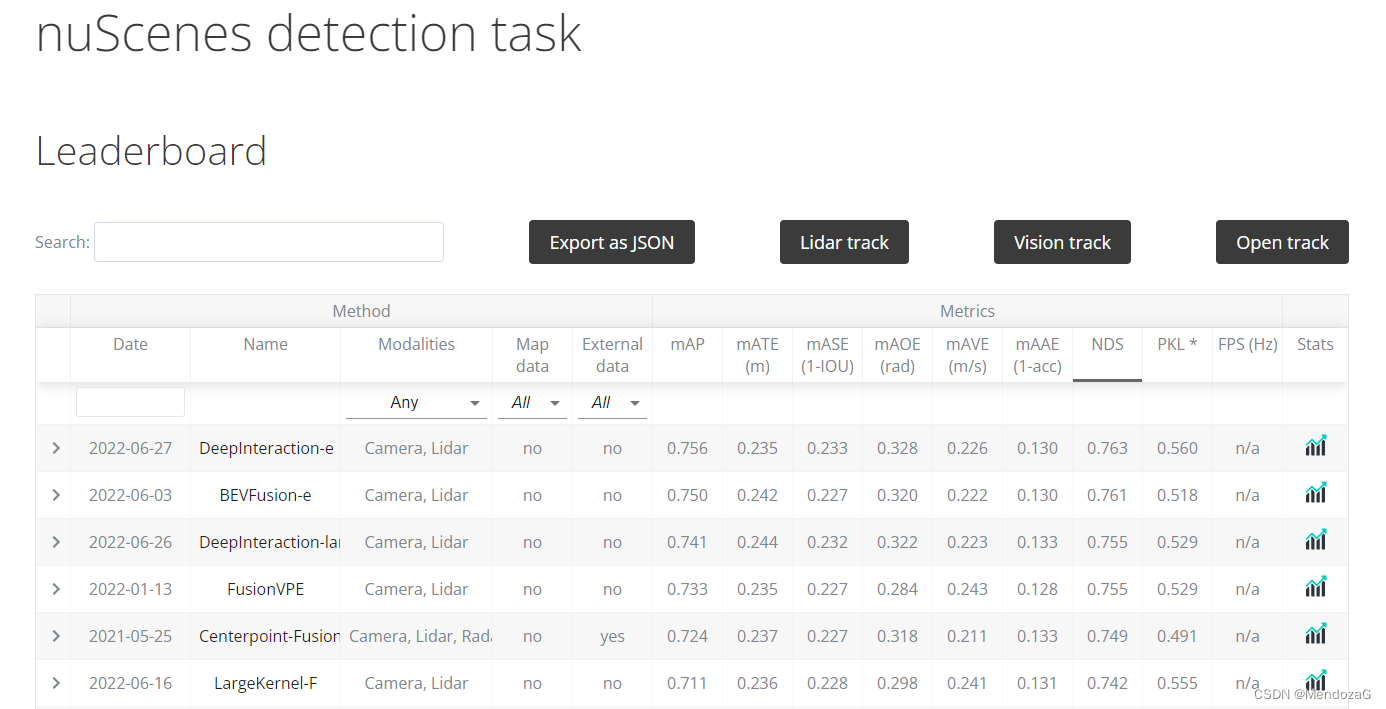Image resolution: width=1386 pixels, height=709 pixels.
Task: Open the Modalities 'Any' filter dropdown
Action: [x=416, y=402]
